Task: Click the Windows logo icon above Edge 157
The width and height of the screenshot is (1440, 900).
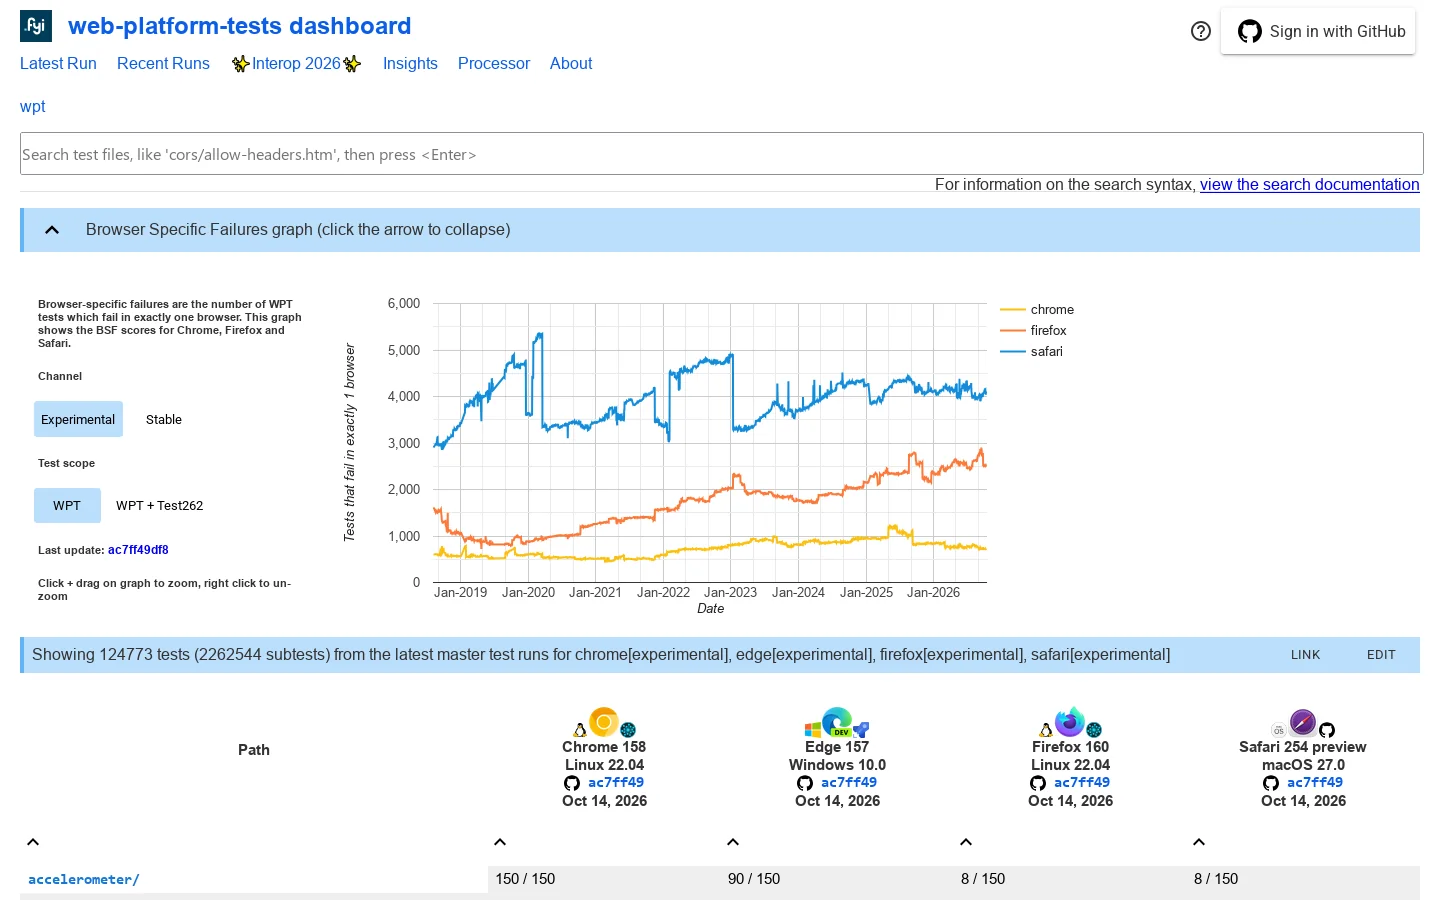Action: pos(813,730)
